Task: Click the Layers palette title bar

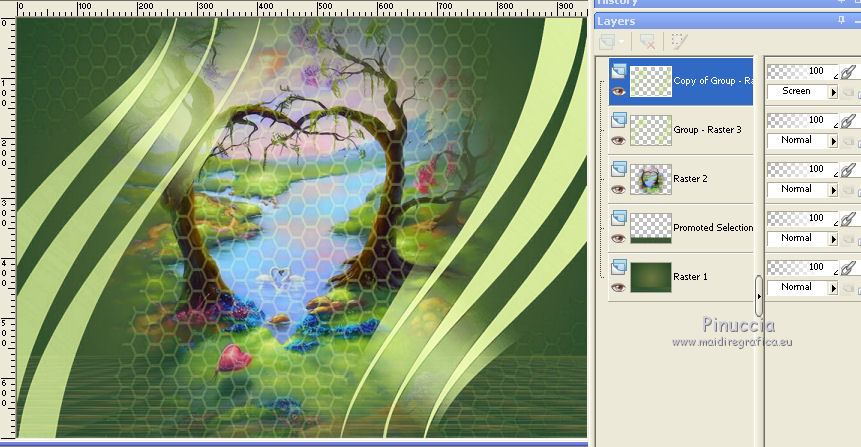Action: click(x=727, y=21)
